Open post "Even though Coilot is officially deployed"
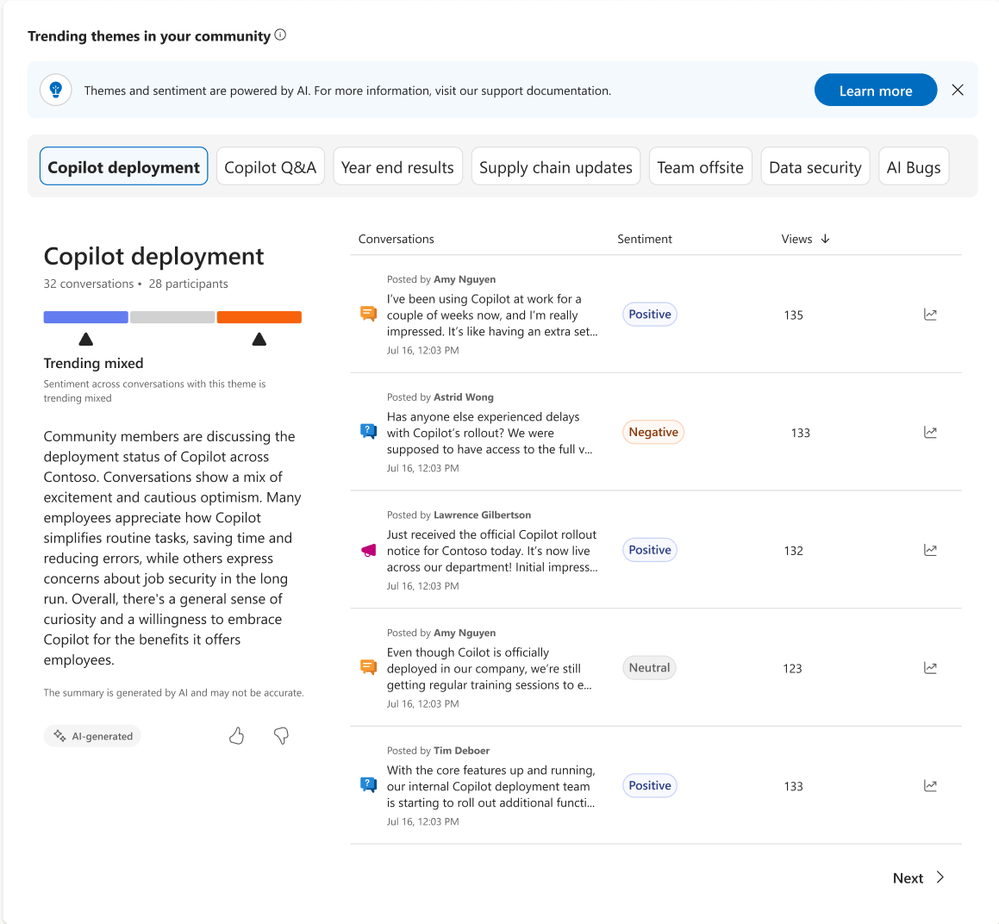Viewport: 999px width, 924px height. [x=489, y=668]
